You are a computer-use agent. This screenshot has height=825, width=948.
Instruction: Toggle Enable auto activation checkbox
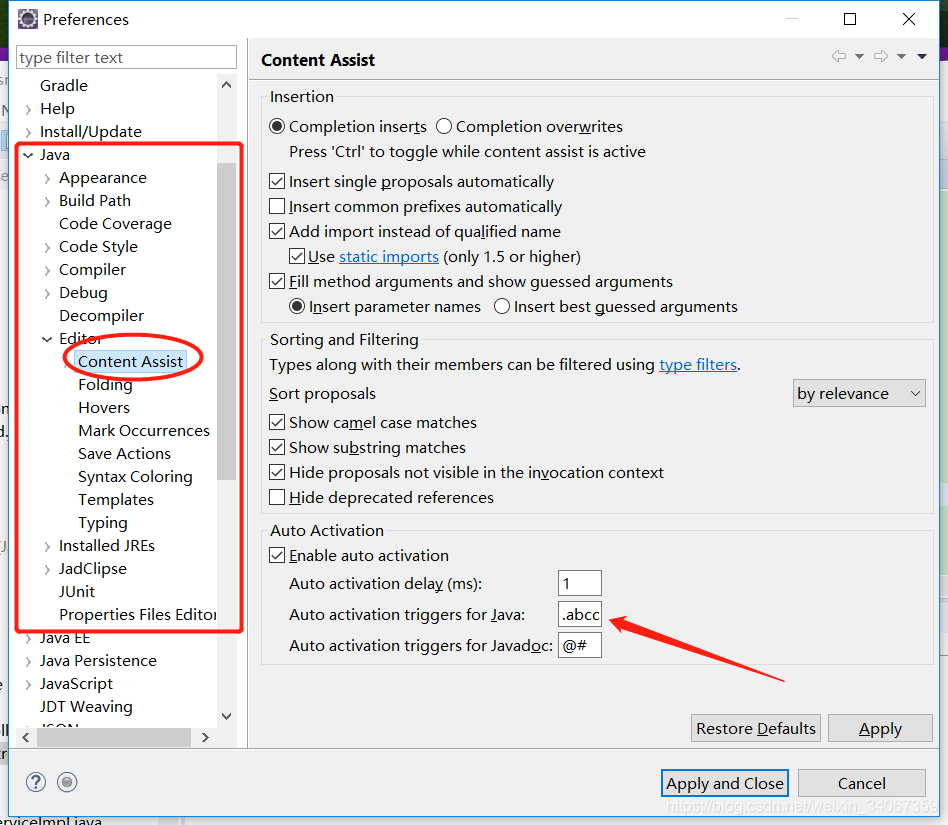point(277,555)
